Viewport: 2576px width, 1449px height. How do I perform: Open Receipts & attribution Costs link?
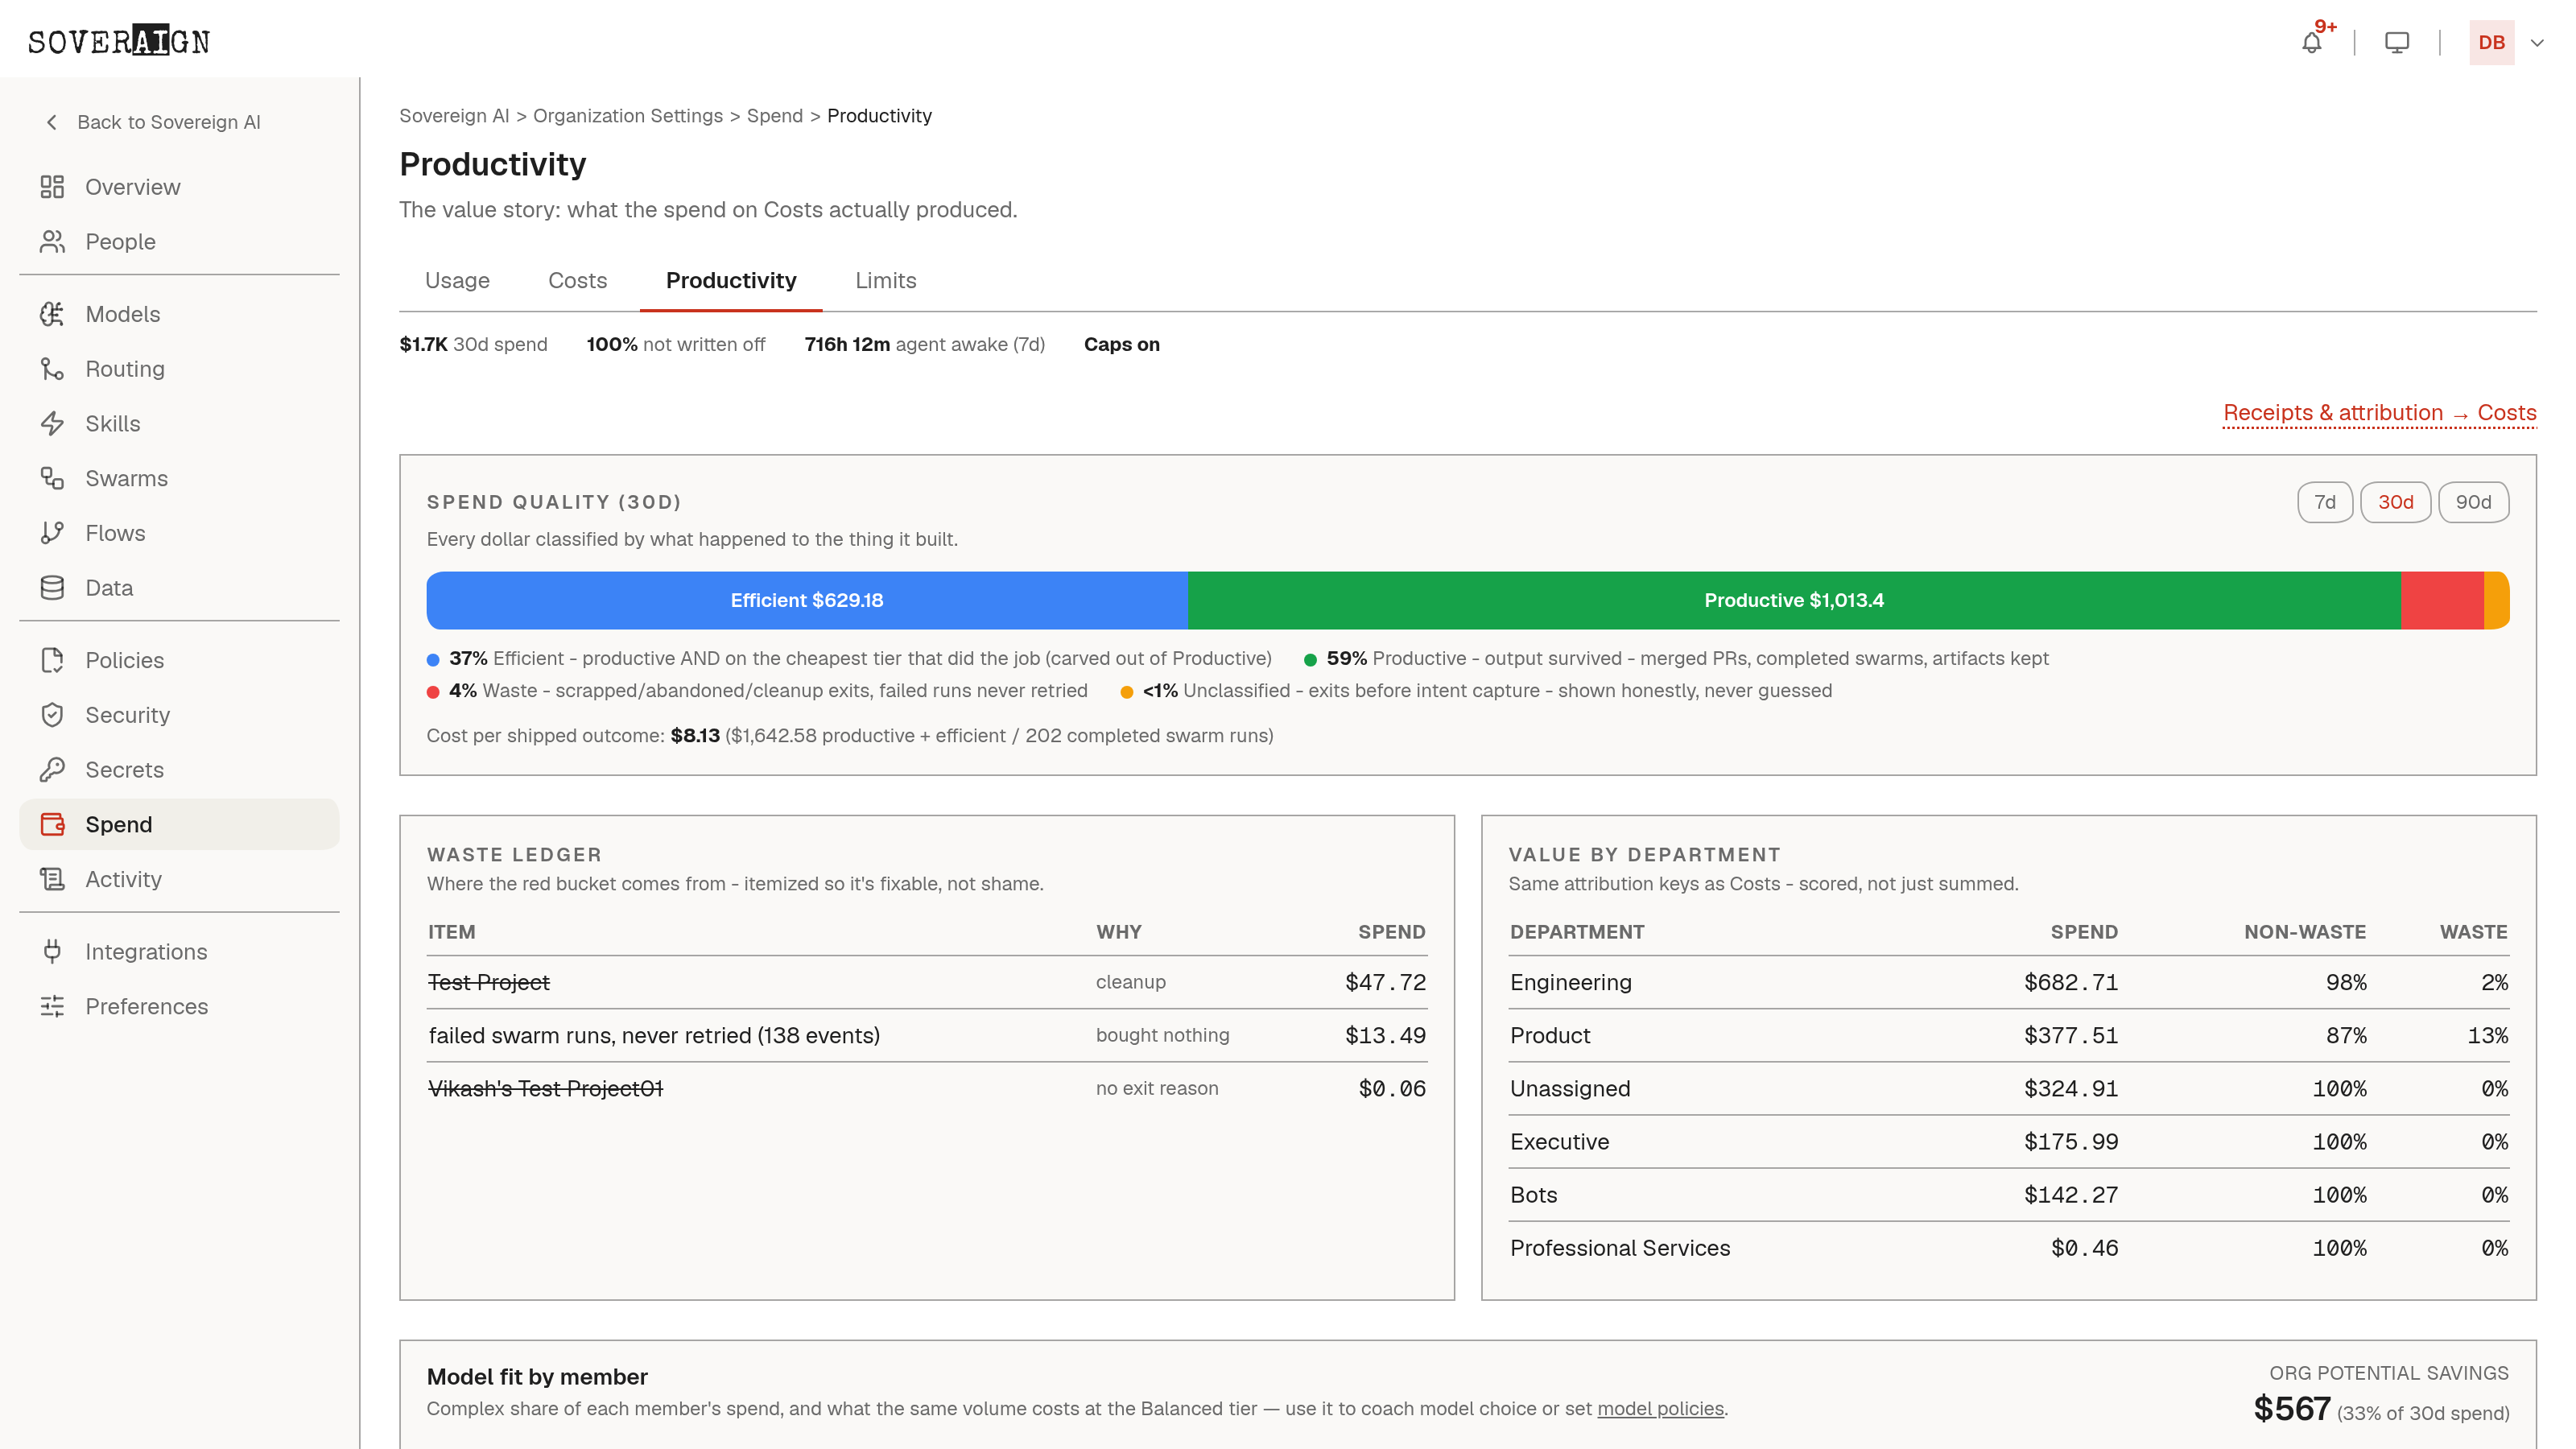tap(2379, 413)
